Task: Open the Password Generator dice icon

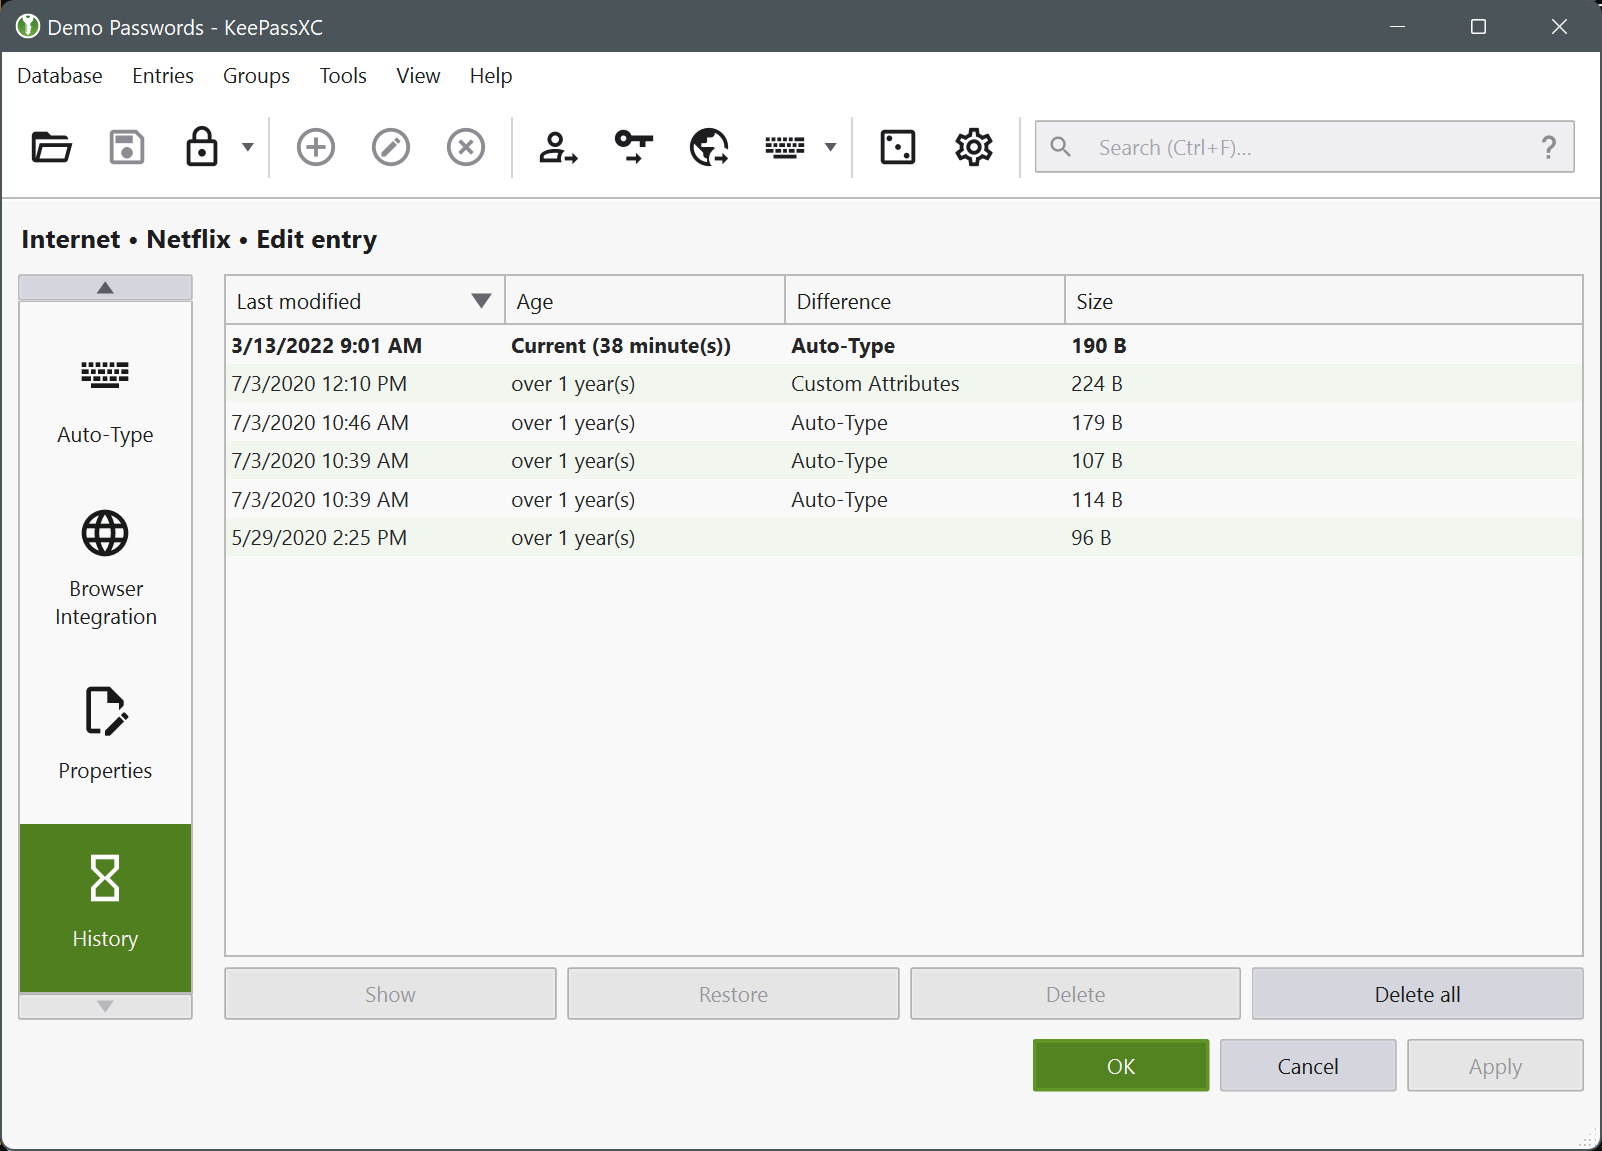Action: (897, 148)
